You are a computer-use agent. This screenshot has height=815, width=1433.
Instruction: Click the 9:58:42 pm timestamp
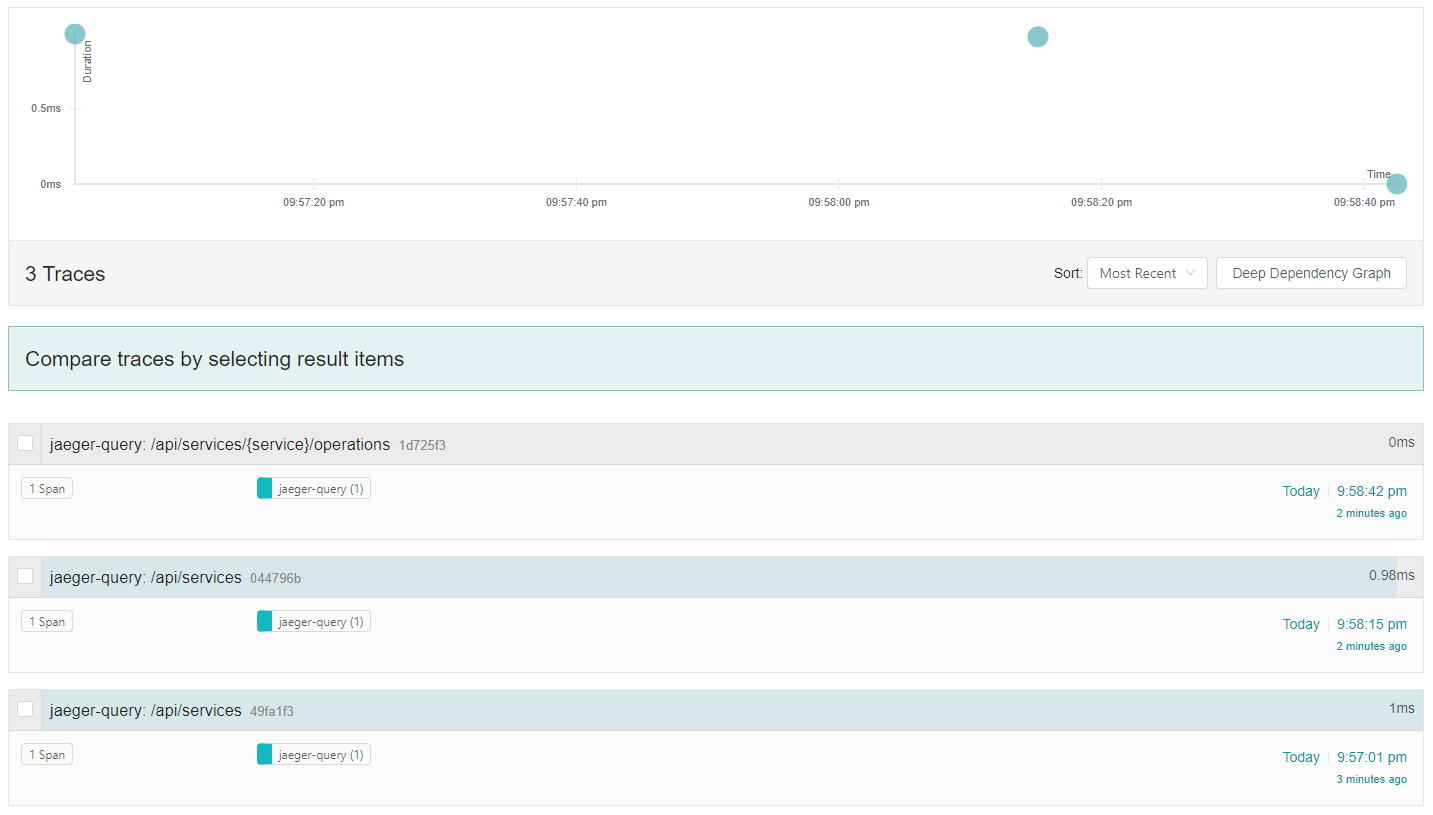point(1371,491)
